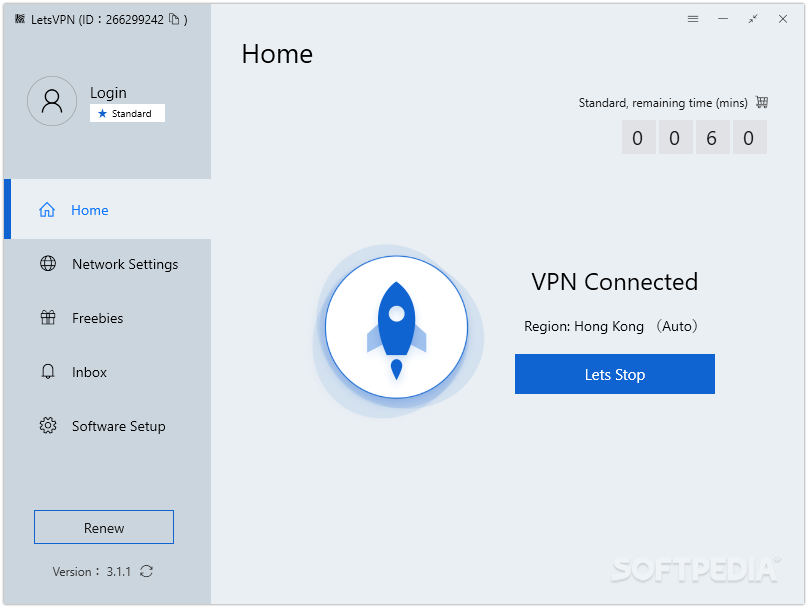Click the Inbox bell icon
The height and width of the screenshot is (608, 808).
point(48,372)
